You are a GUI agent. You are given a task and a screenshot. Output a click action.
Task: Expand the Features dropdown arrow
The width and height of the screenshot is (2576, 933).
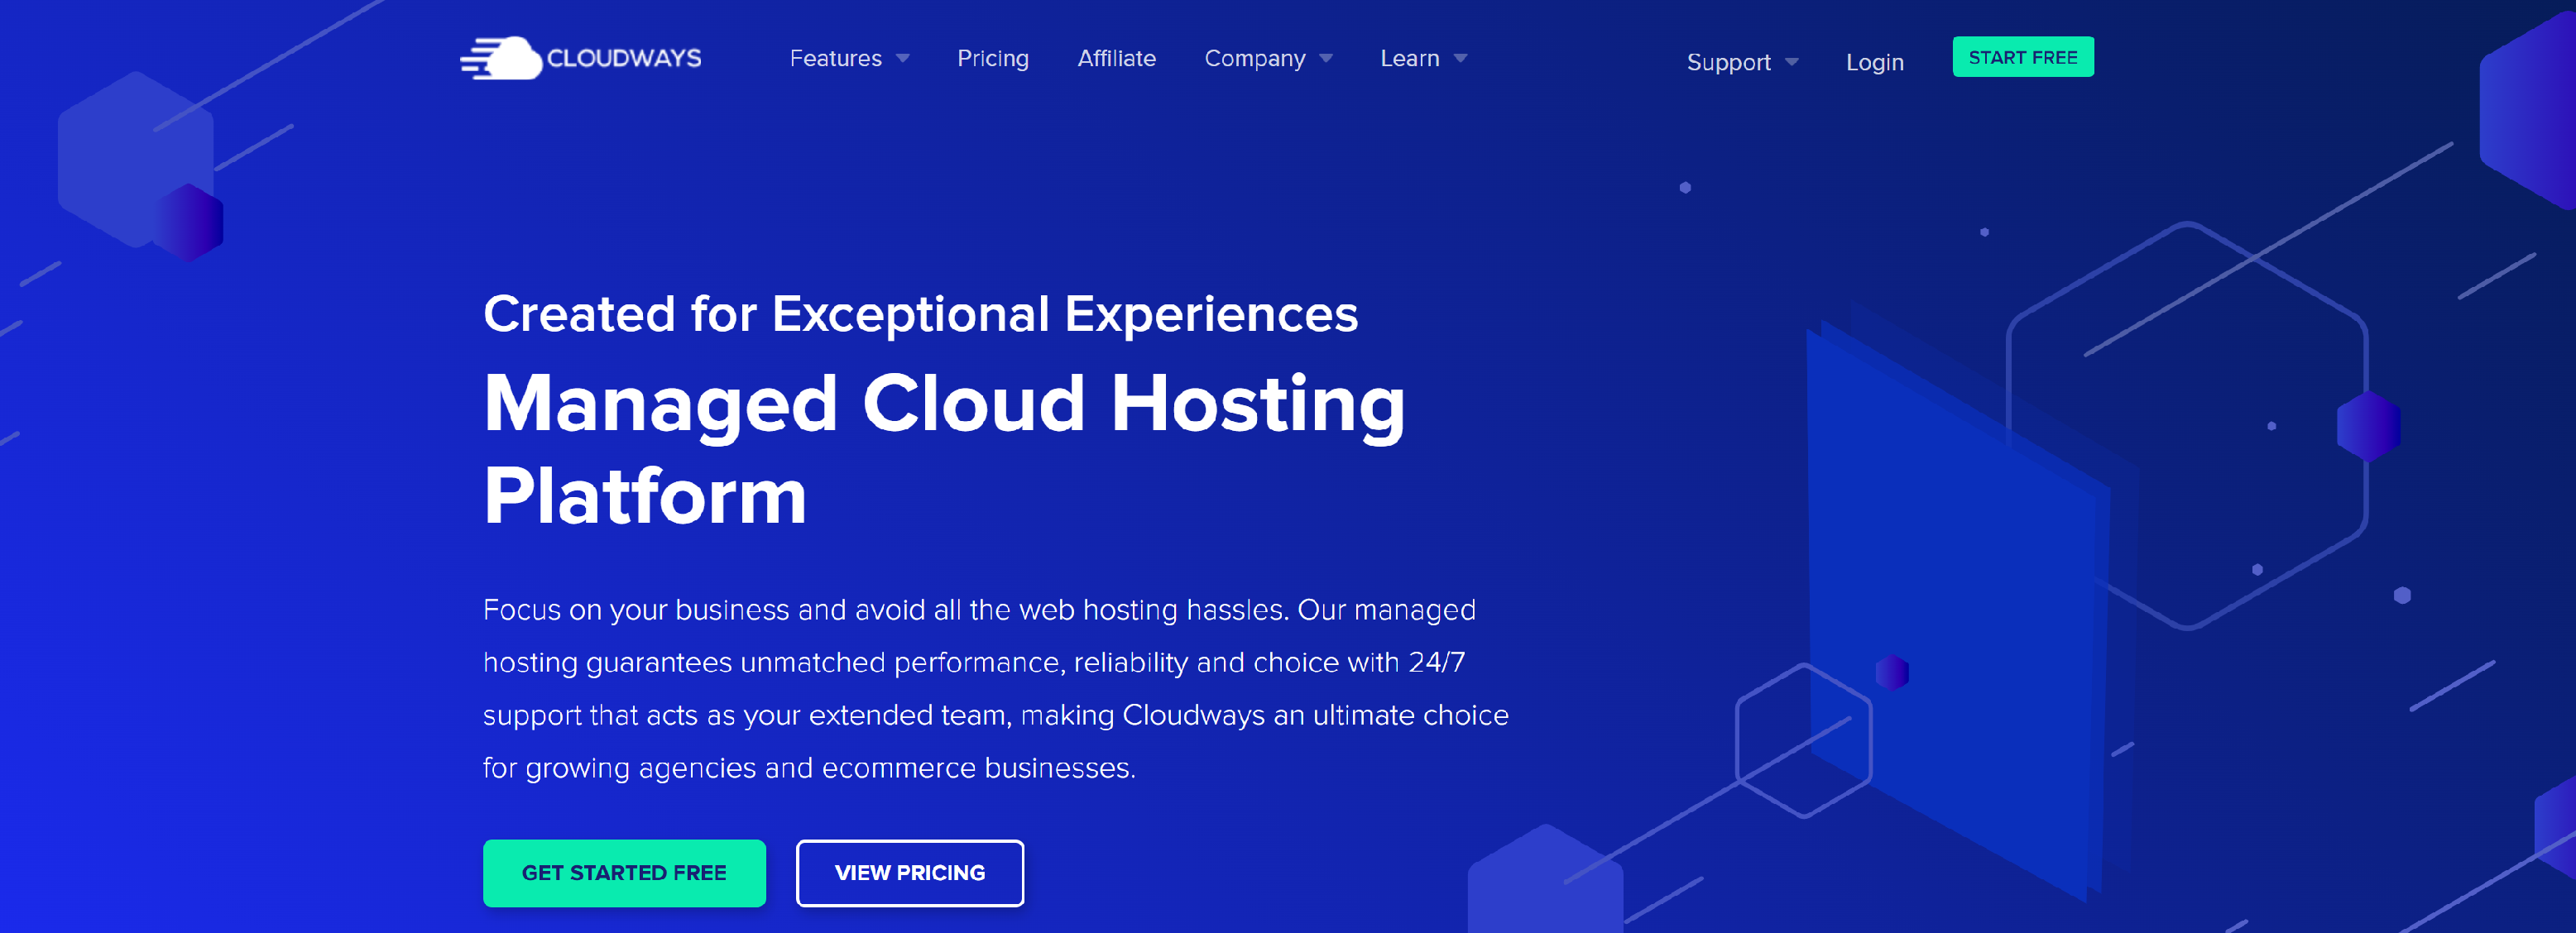coord(903,59)
